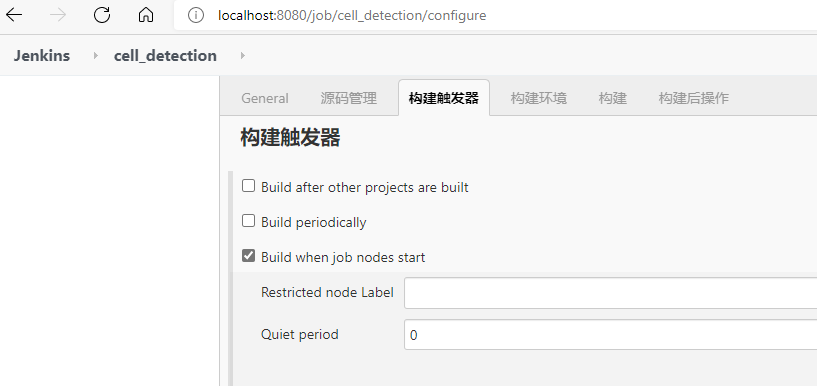View site information icon beside the URL
This screenshot has width=817, height=386.
195,16
